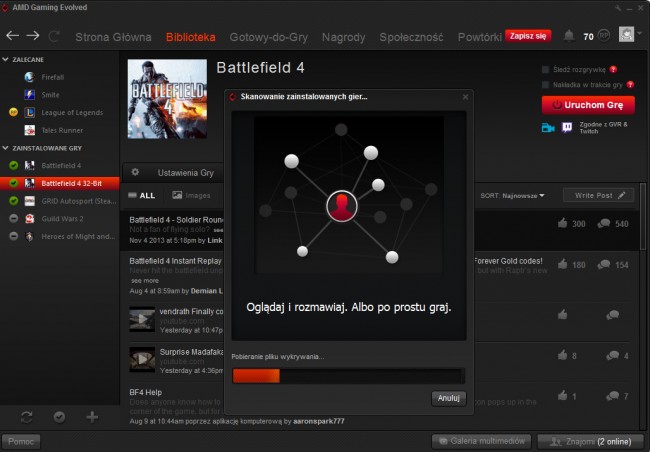Click the checkmark icon in sidebar footer
This screenshot has height=452, width=650.
click(59, 417)
